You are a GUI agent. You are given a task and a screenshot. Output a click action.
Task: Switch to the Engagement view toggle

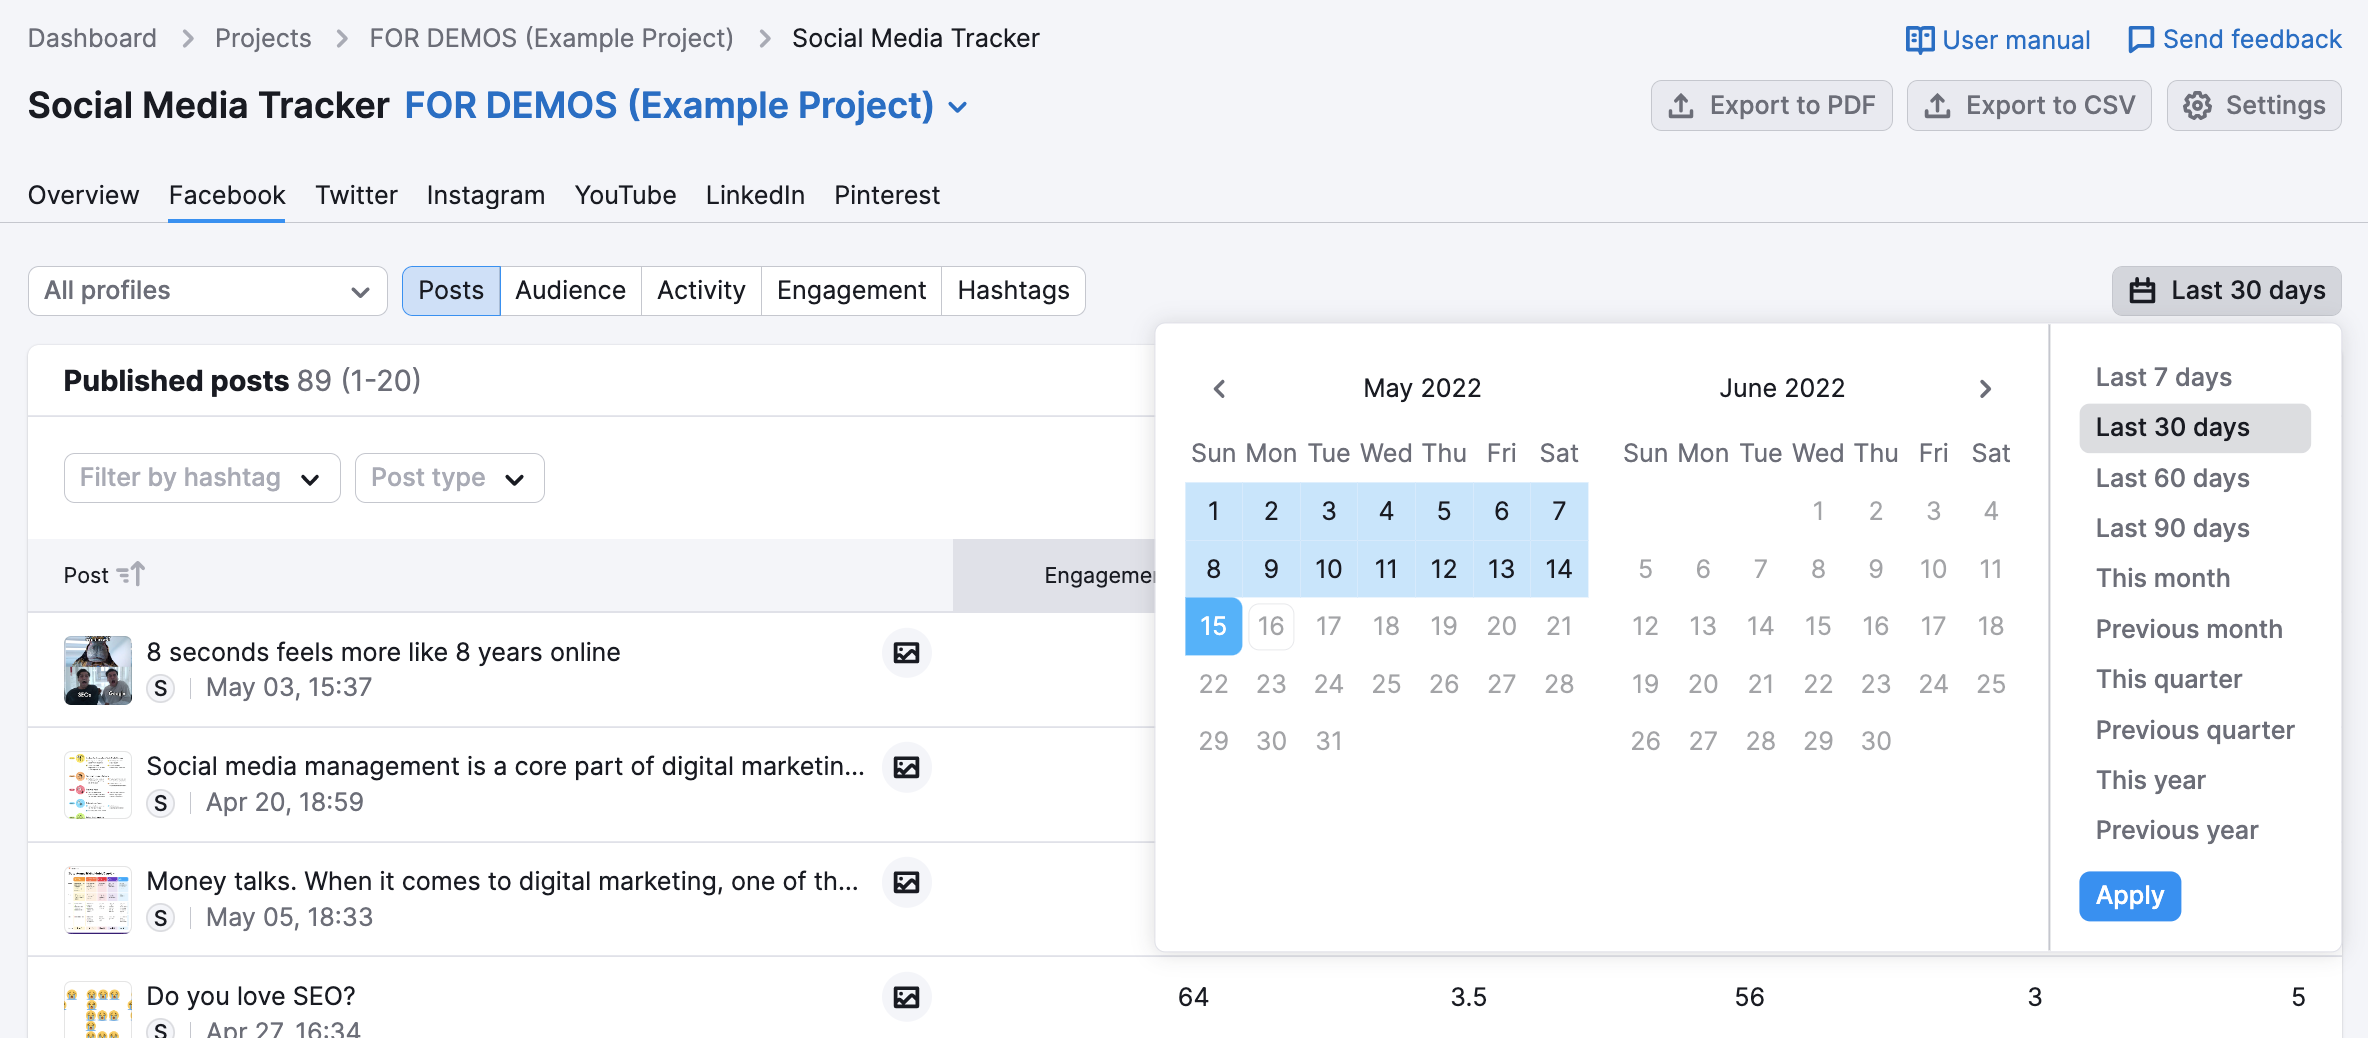click(851, 291)
